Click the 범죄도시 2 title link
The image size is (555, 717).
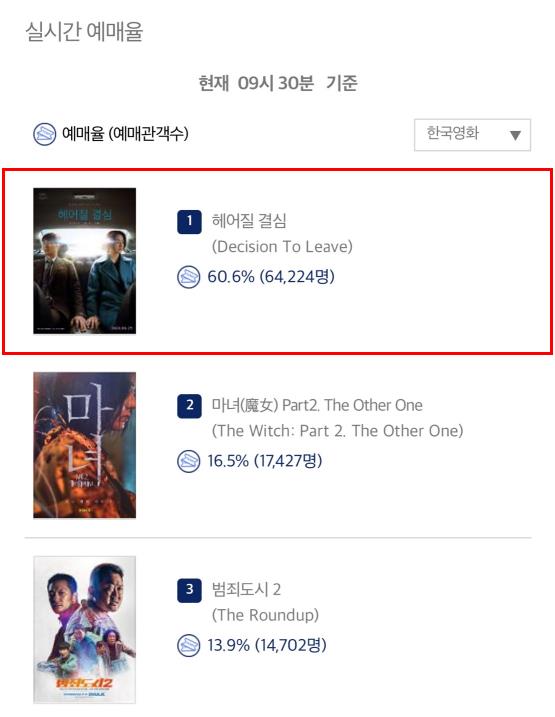tap(246, 589)
